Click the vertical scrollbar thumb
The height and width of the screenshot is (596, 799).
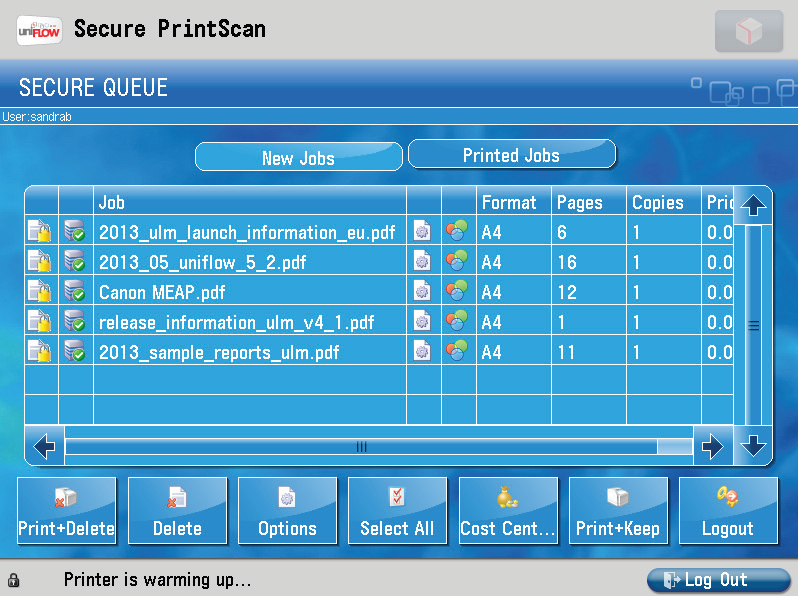pyautogui.click(x=753, y=325)
